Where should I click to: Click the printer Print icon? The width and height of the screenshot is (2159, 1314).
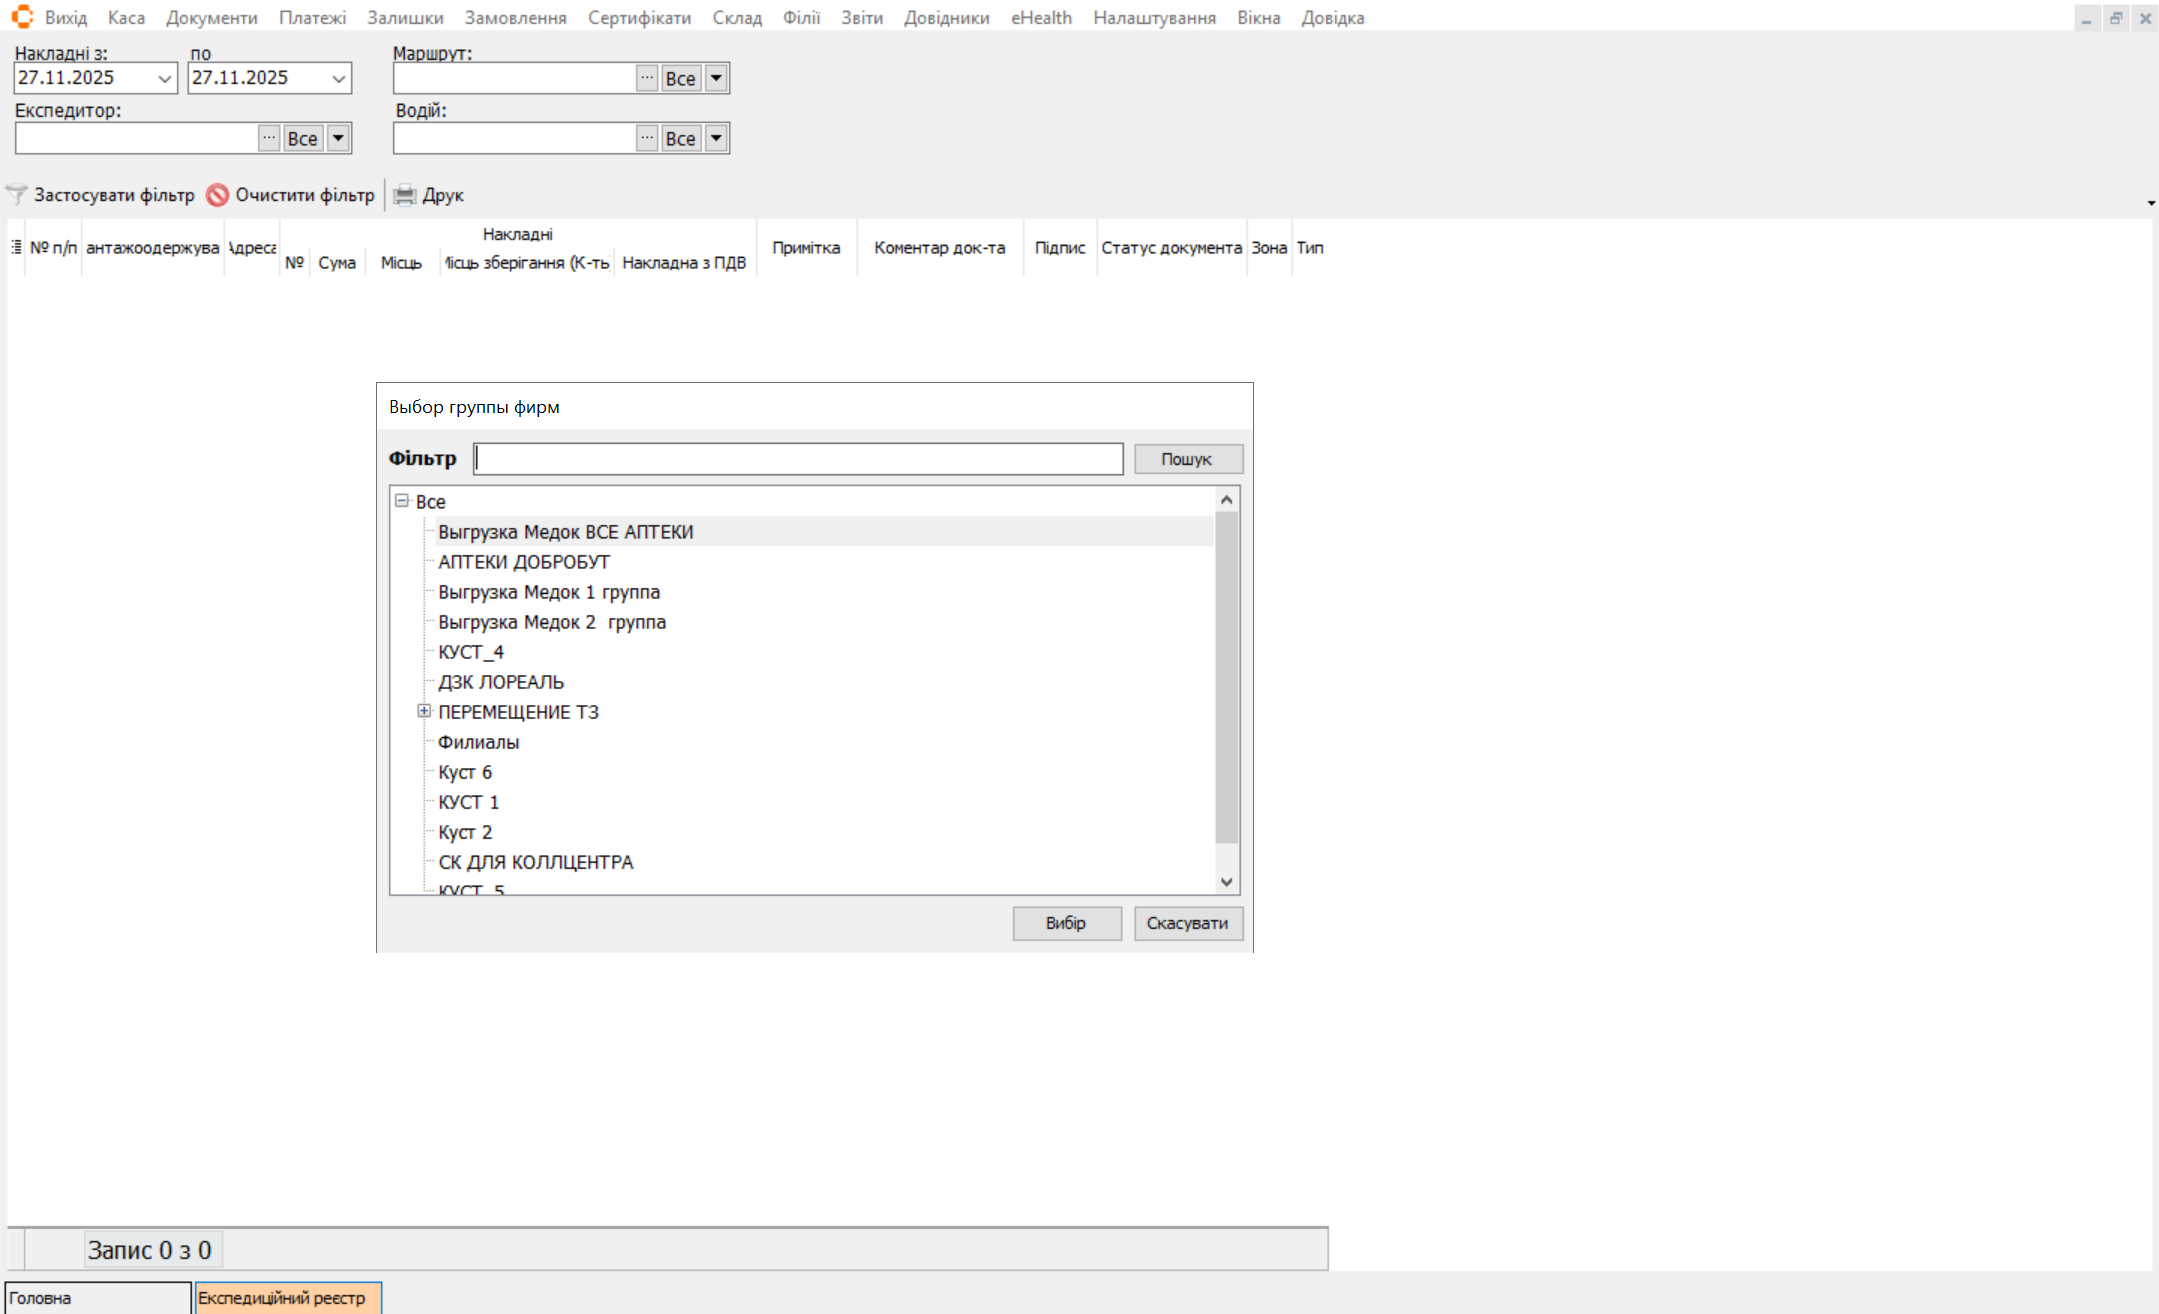[x=404, y=195]
